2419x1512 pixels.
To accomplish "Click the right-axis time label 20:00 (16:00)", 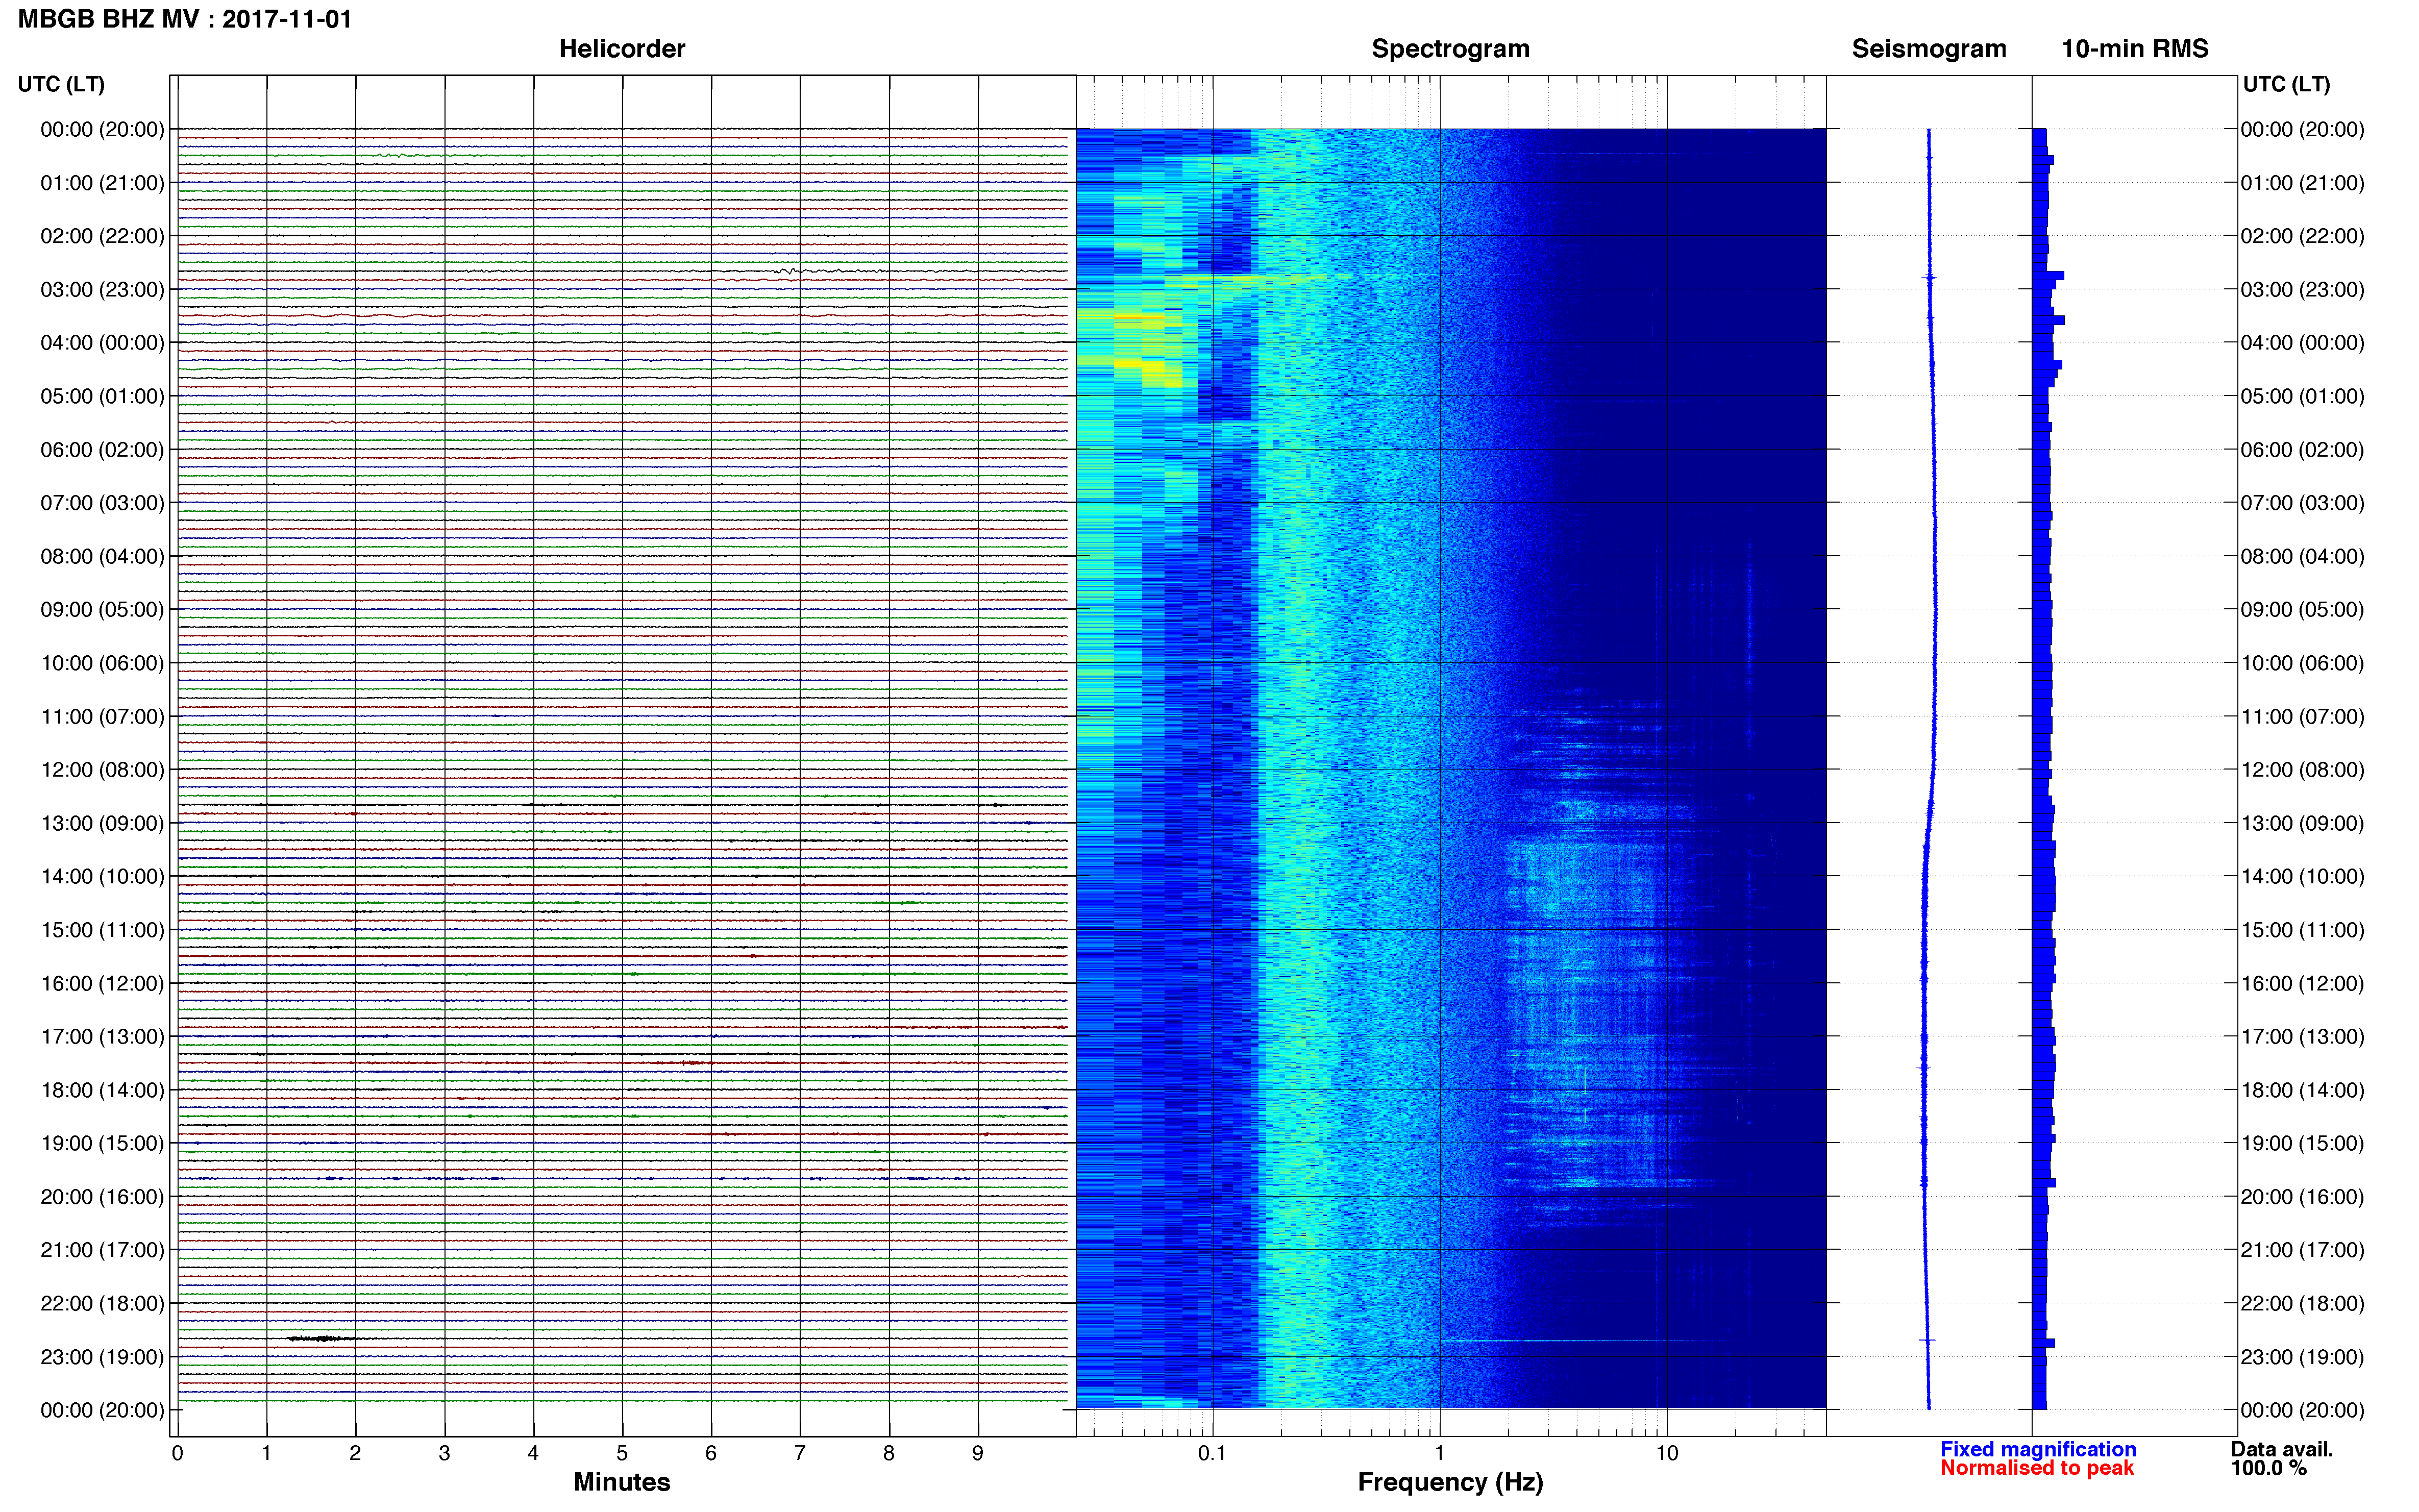I will (x=2302, y=1197).
